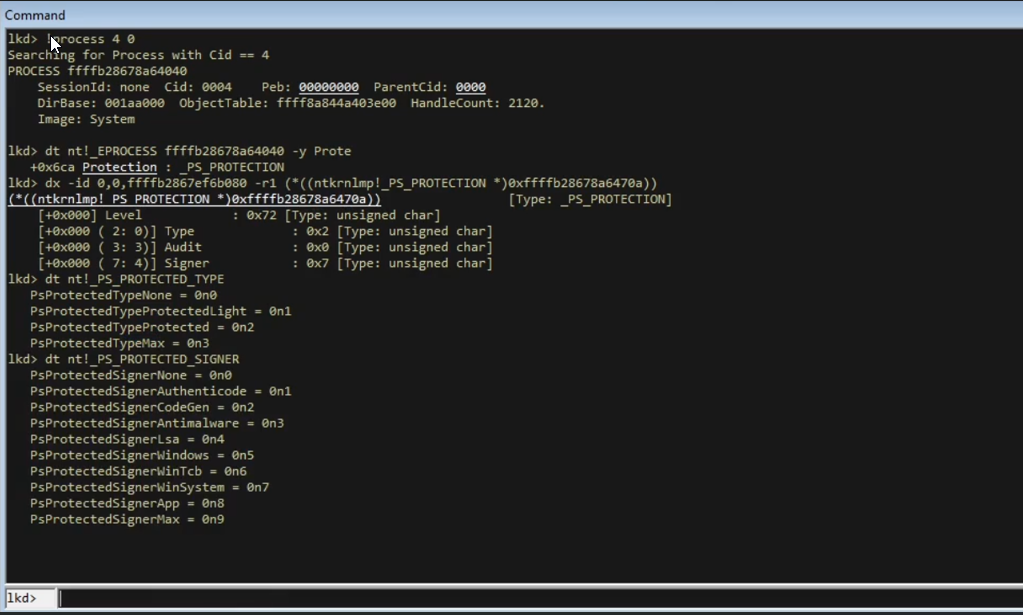Click the command input field at bottom
This screenshot has height=615, width=1023.
[x=540, y=598]
